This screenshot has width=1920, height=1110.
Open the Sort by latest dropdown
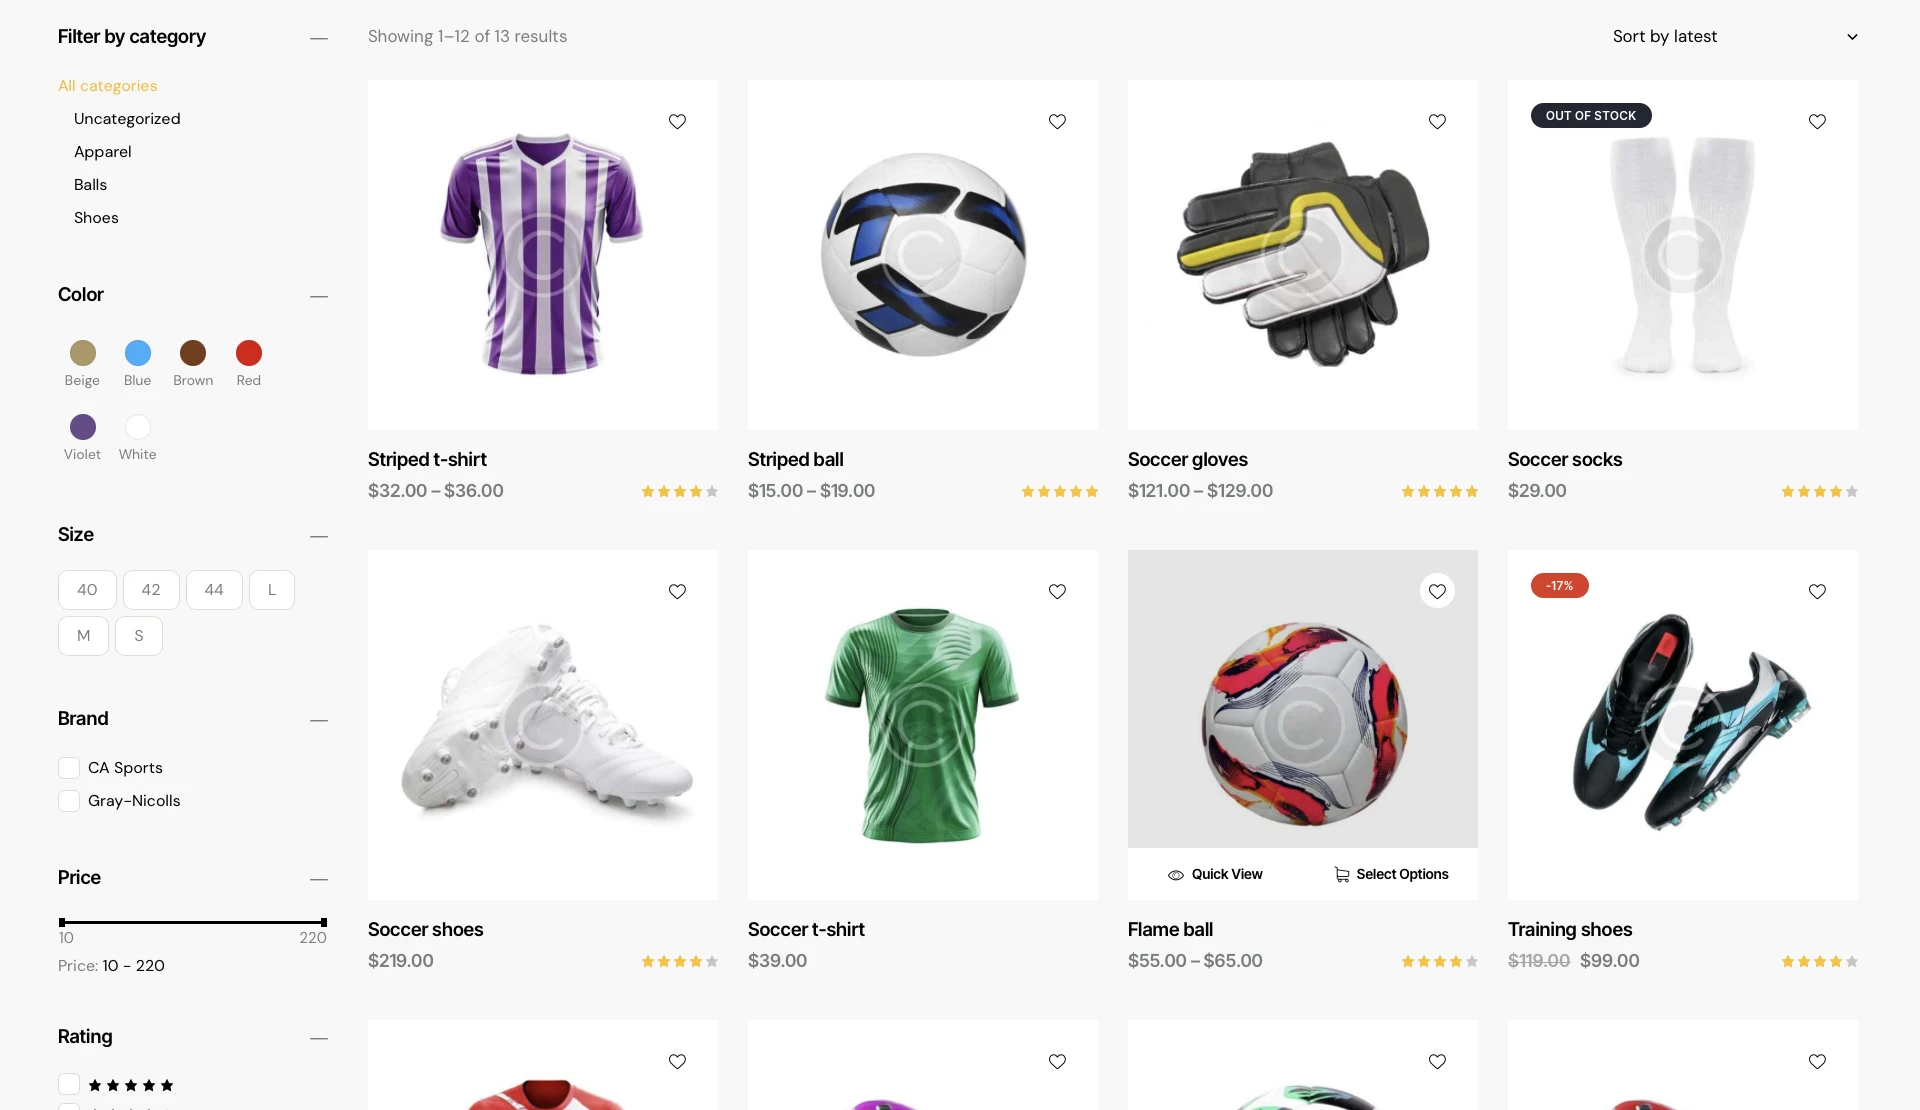click(1733, 37)
